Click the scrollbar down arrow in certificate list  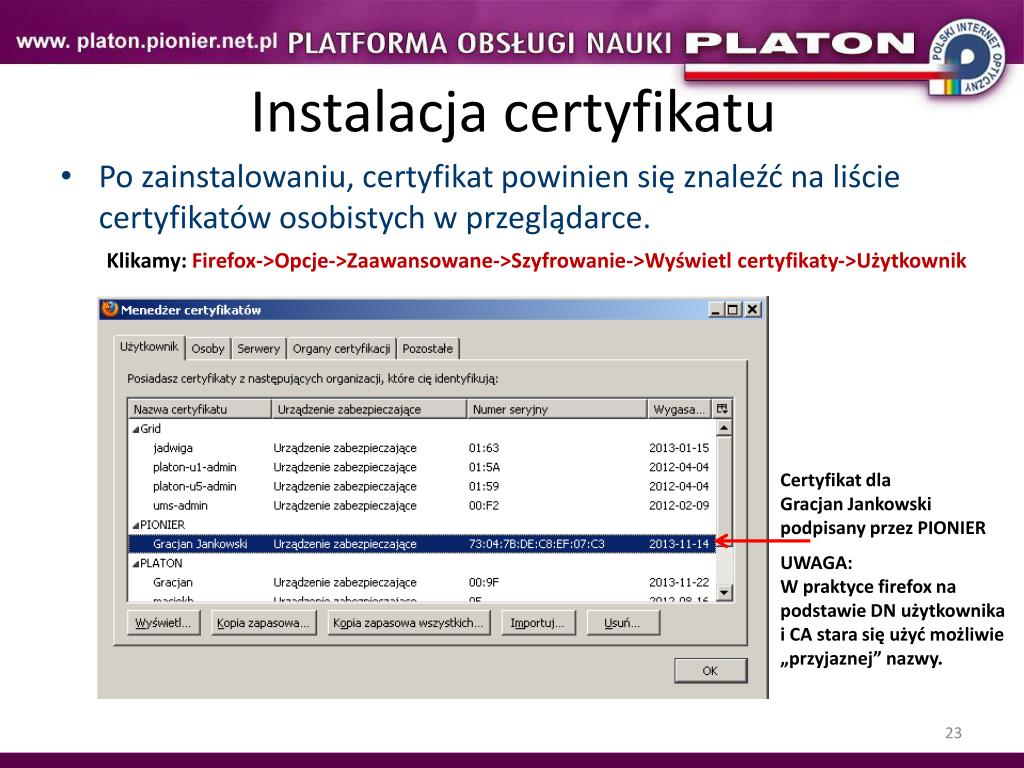click(x=724, y=592)
